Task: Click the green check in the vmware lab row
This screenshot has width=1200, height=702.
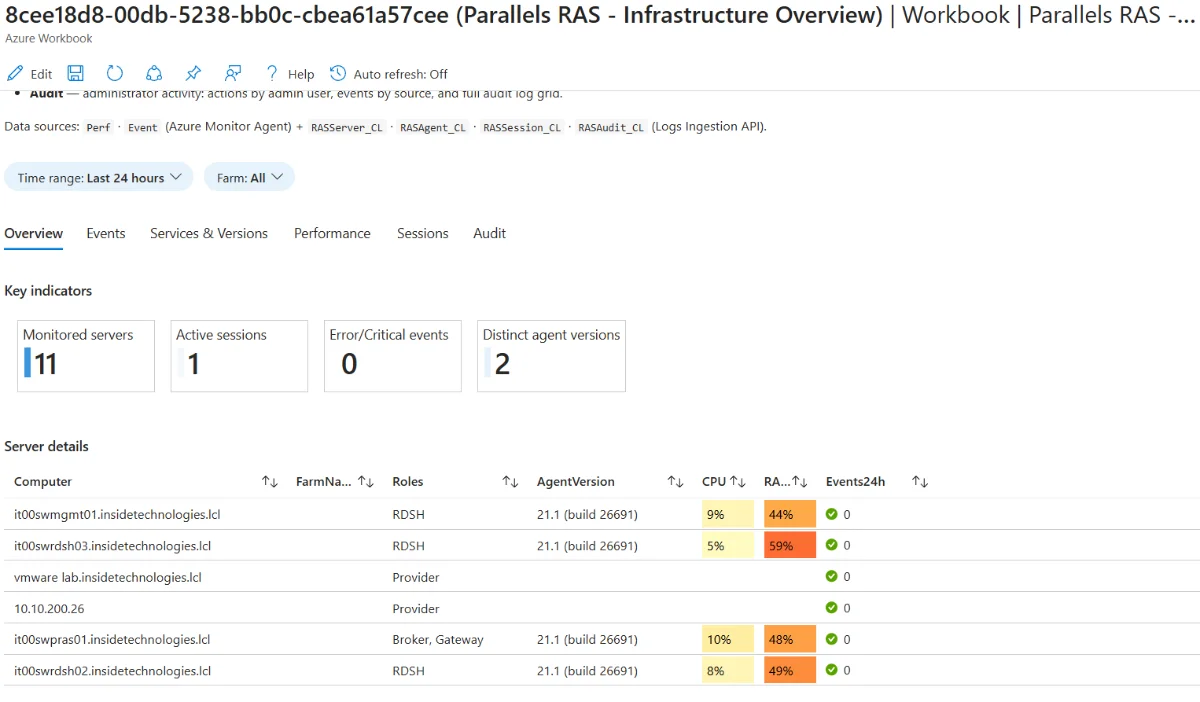Action: coord(831,577)
